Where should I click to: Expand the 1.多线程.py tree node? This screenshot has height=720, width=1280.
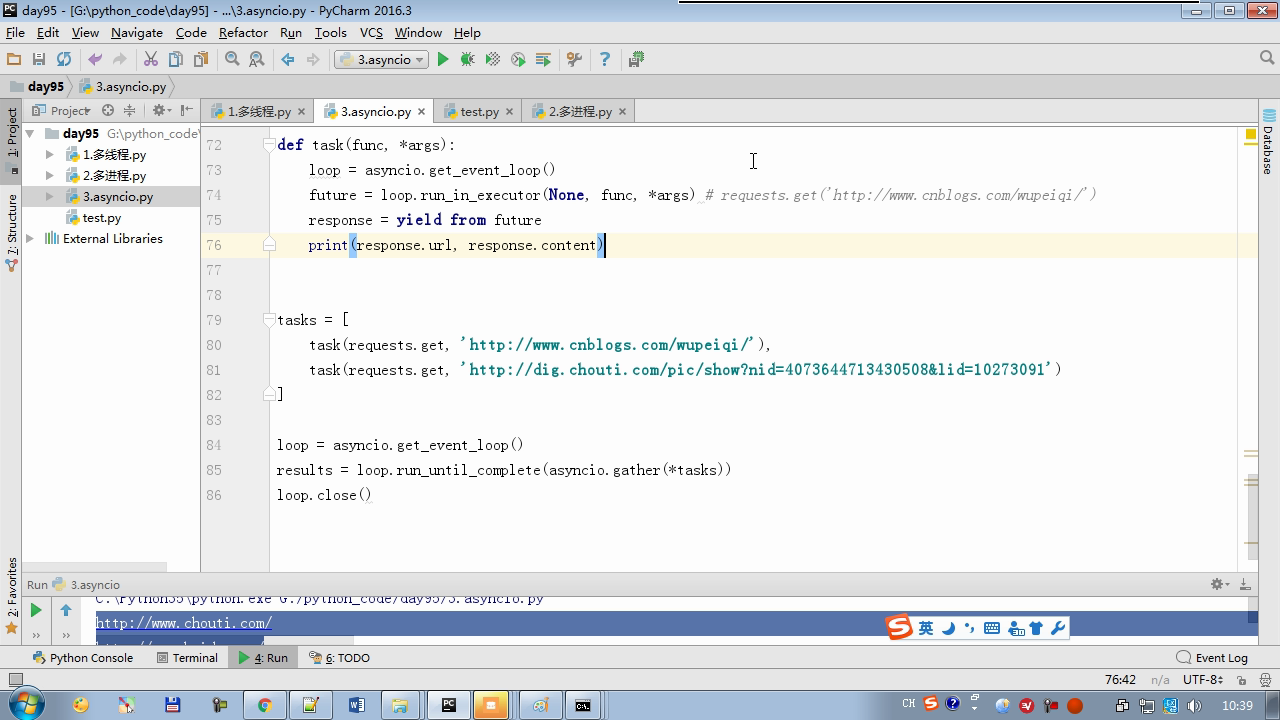(50, 155)
